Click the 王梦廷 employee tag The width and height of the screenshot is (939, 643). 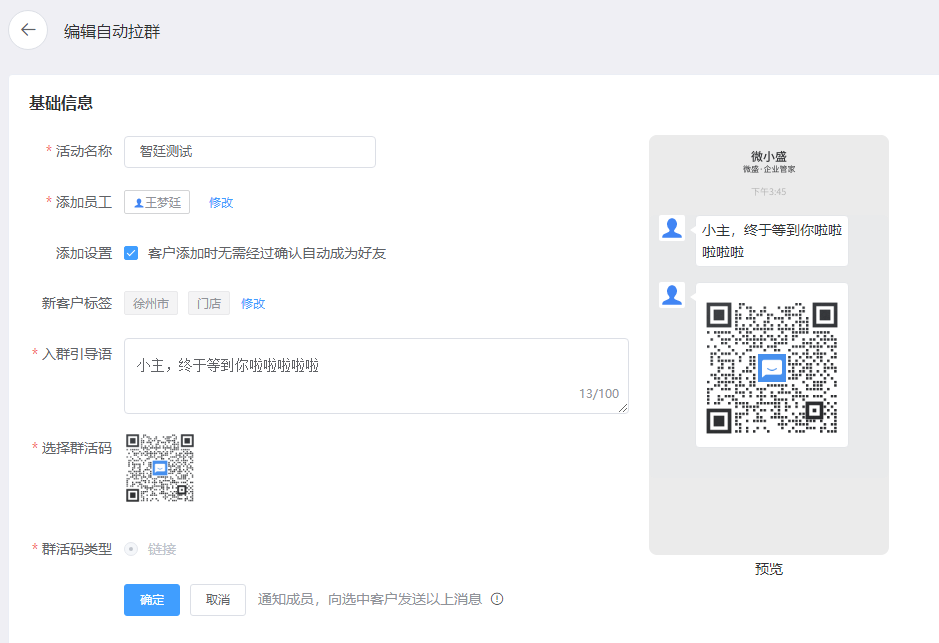(157, 202)
